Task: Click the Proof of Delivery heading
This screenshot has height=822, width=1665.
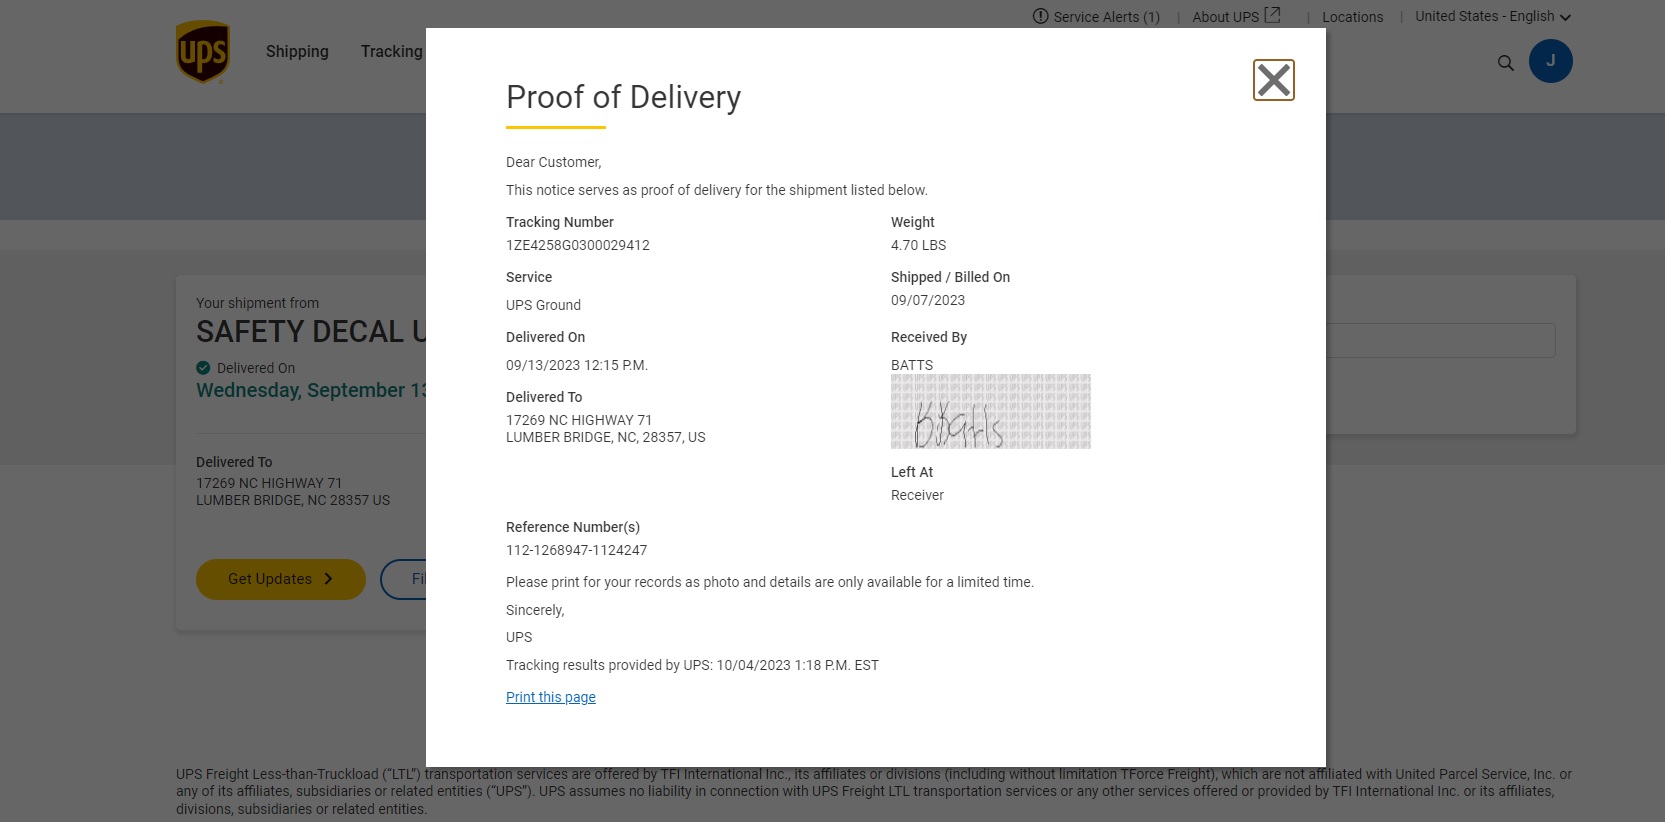Action: [x=624, y=97]
